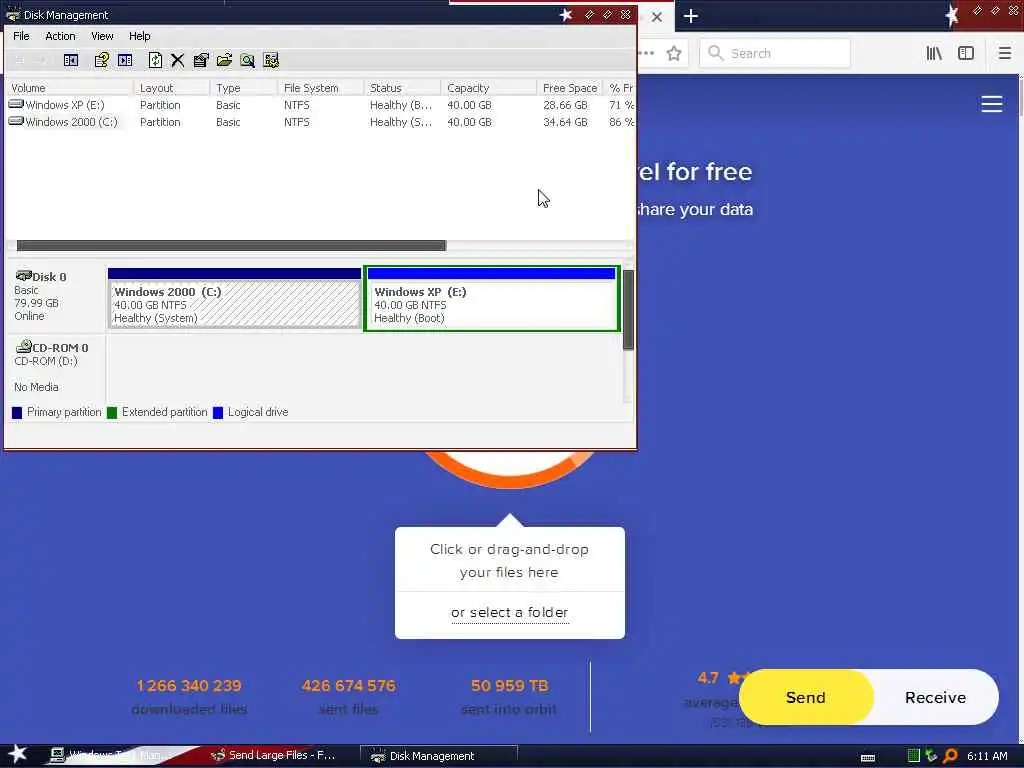
Task: Click the Logical drive legend swatch
Action: [x=218, y=412]
